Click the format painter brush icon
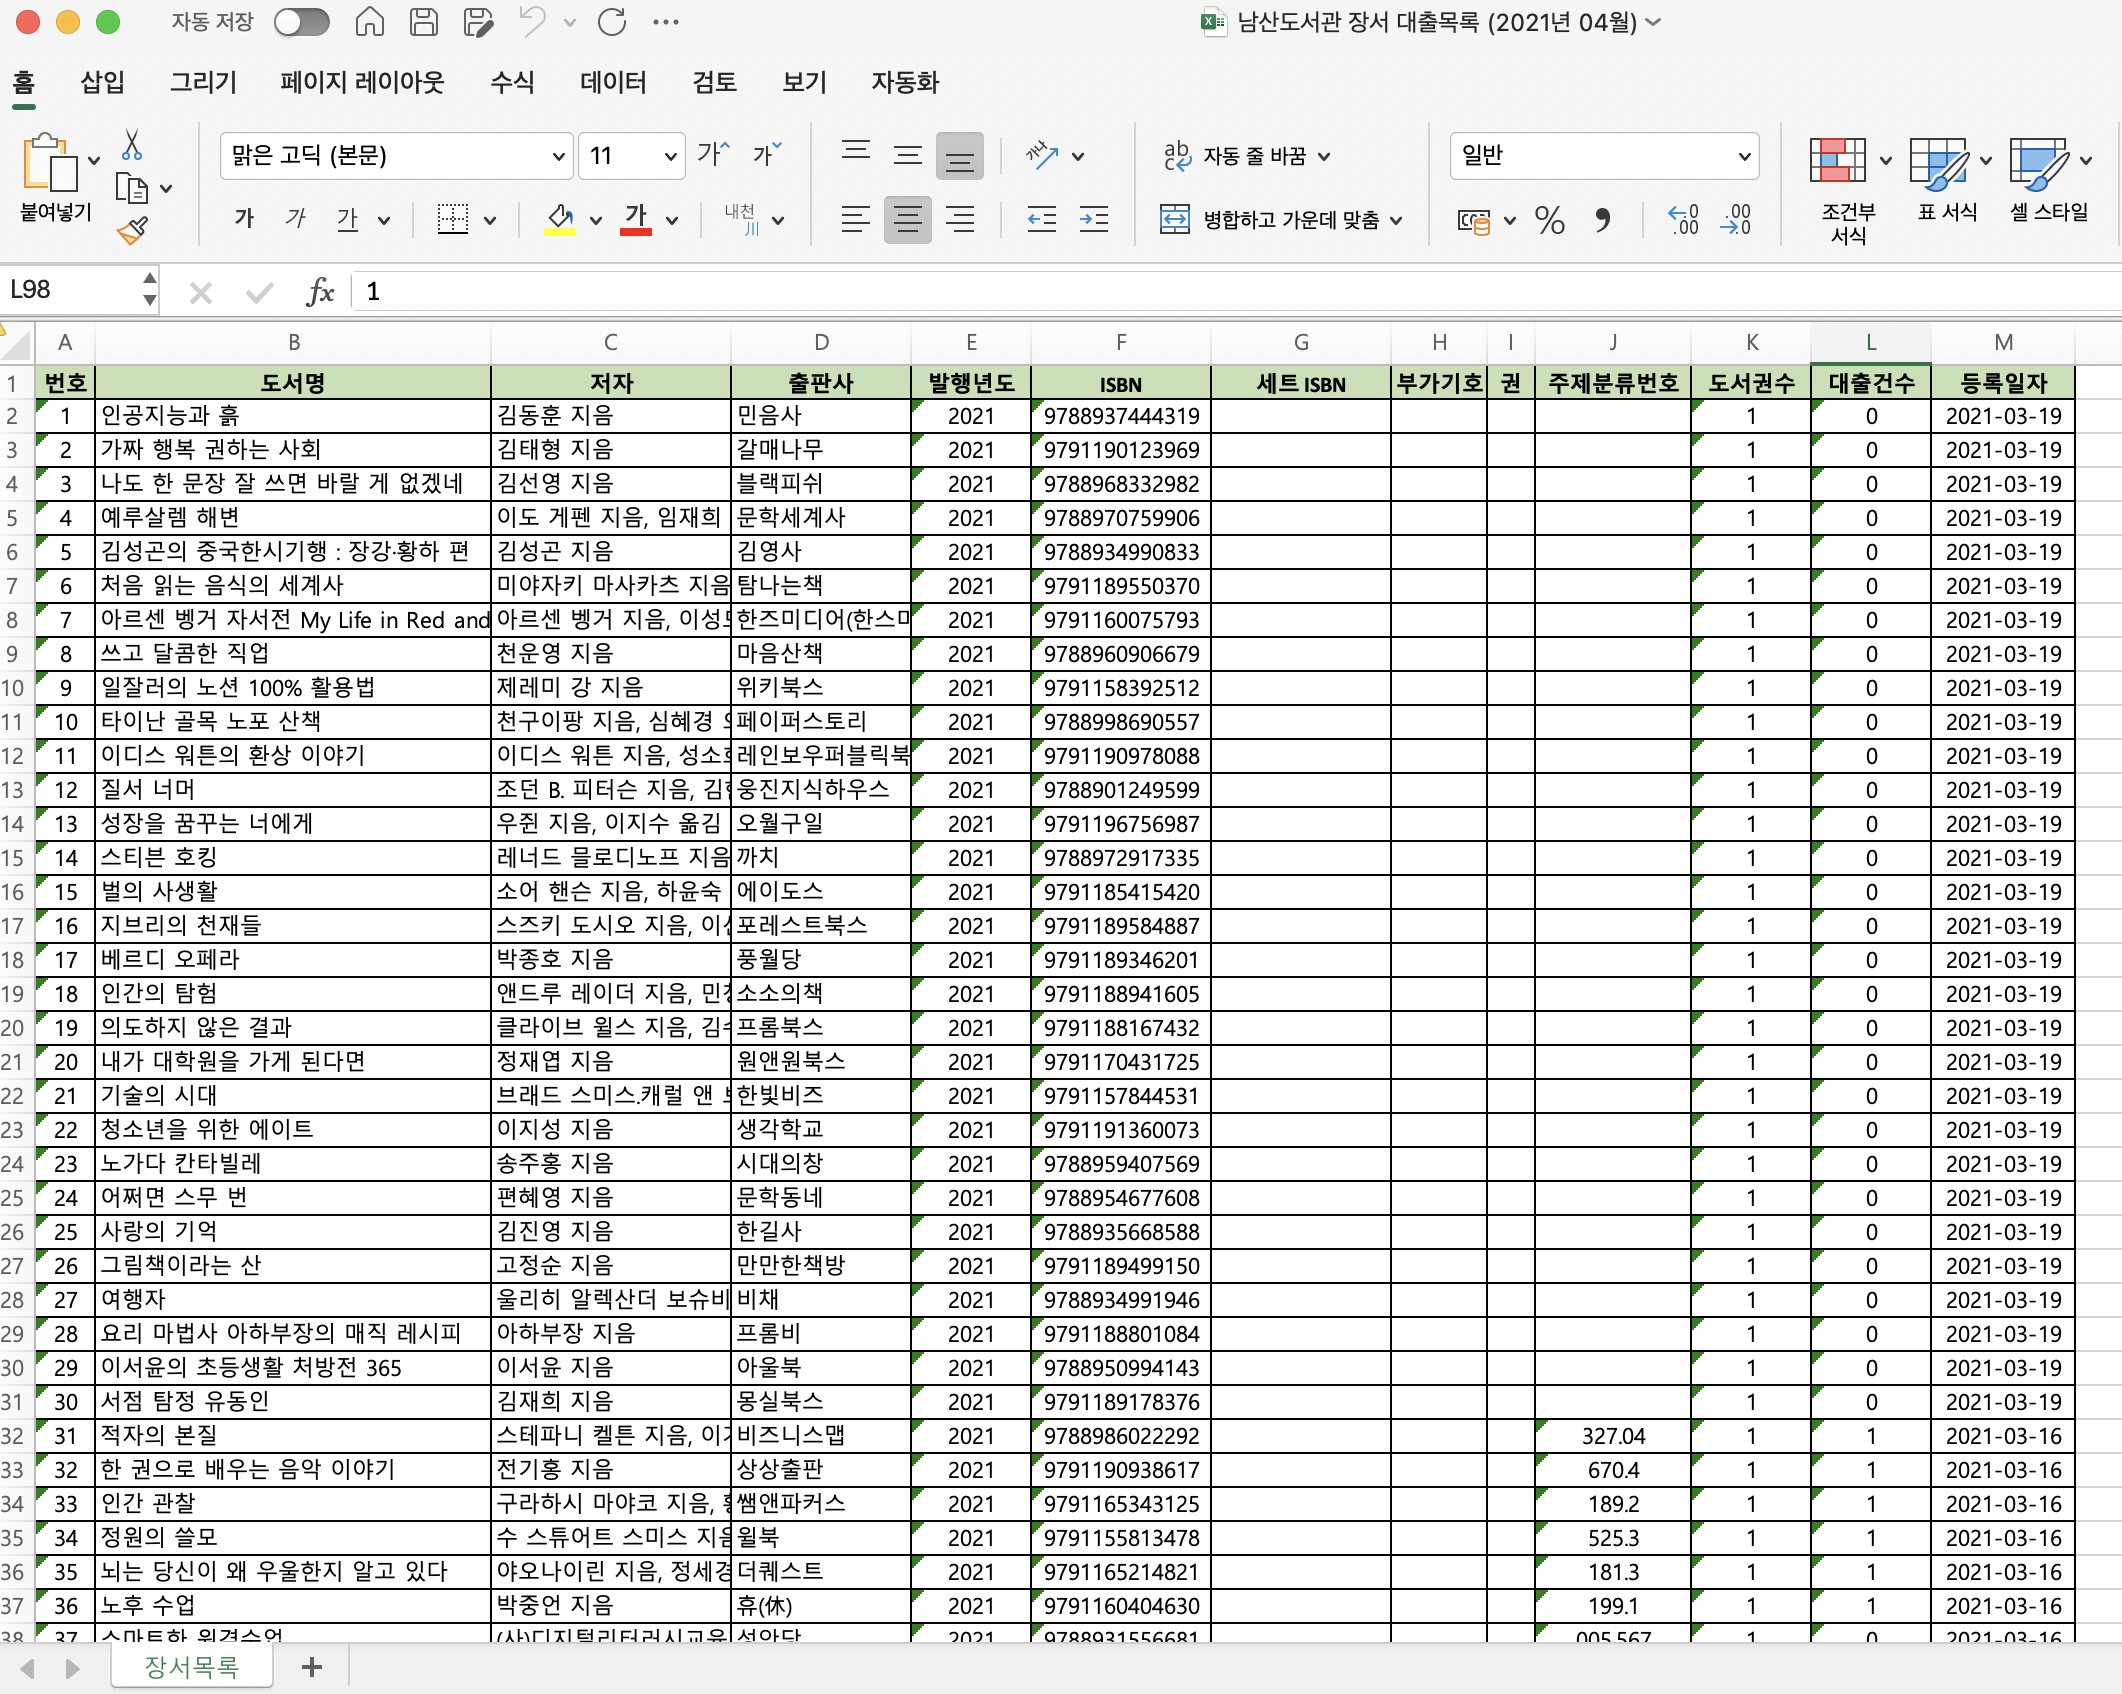Screen dimensions: 2122x1694 pos(133,231)
